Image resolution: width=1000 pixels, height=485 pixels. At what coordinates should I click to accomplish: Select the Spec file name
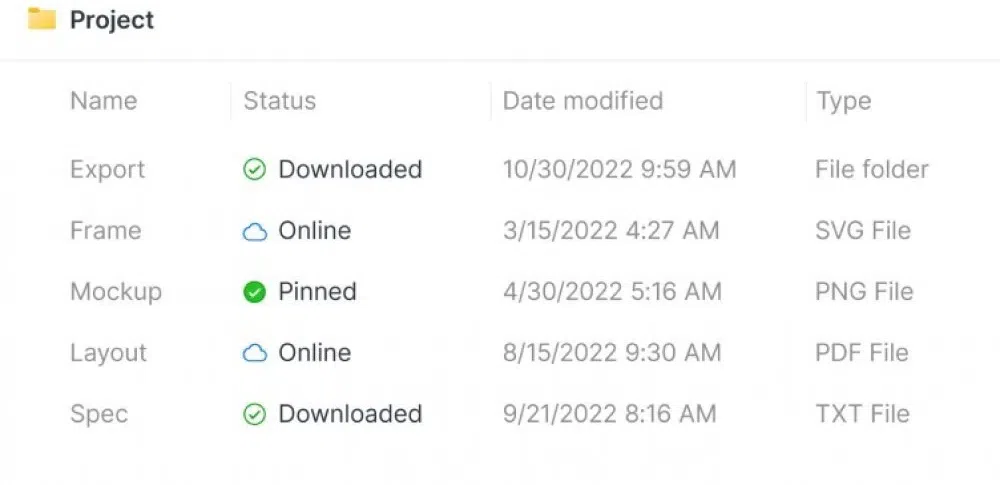pyautogui.click(x=99, y=414)
